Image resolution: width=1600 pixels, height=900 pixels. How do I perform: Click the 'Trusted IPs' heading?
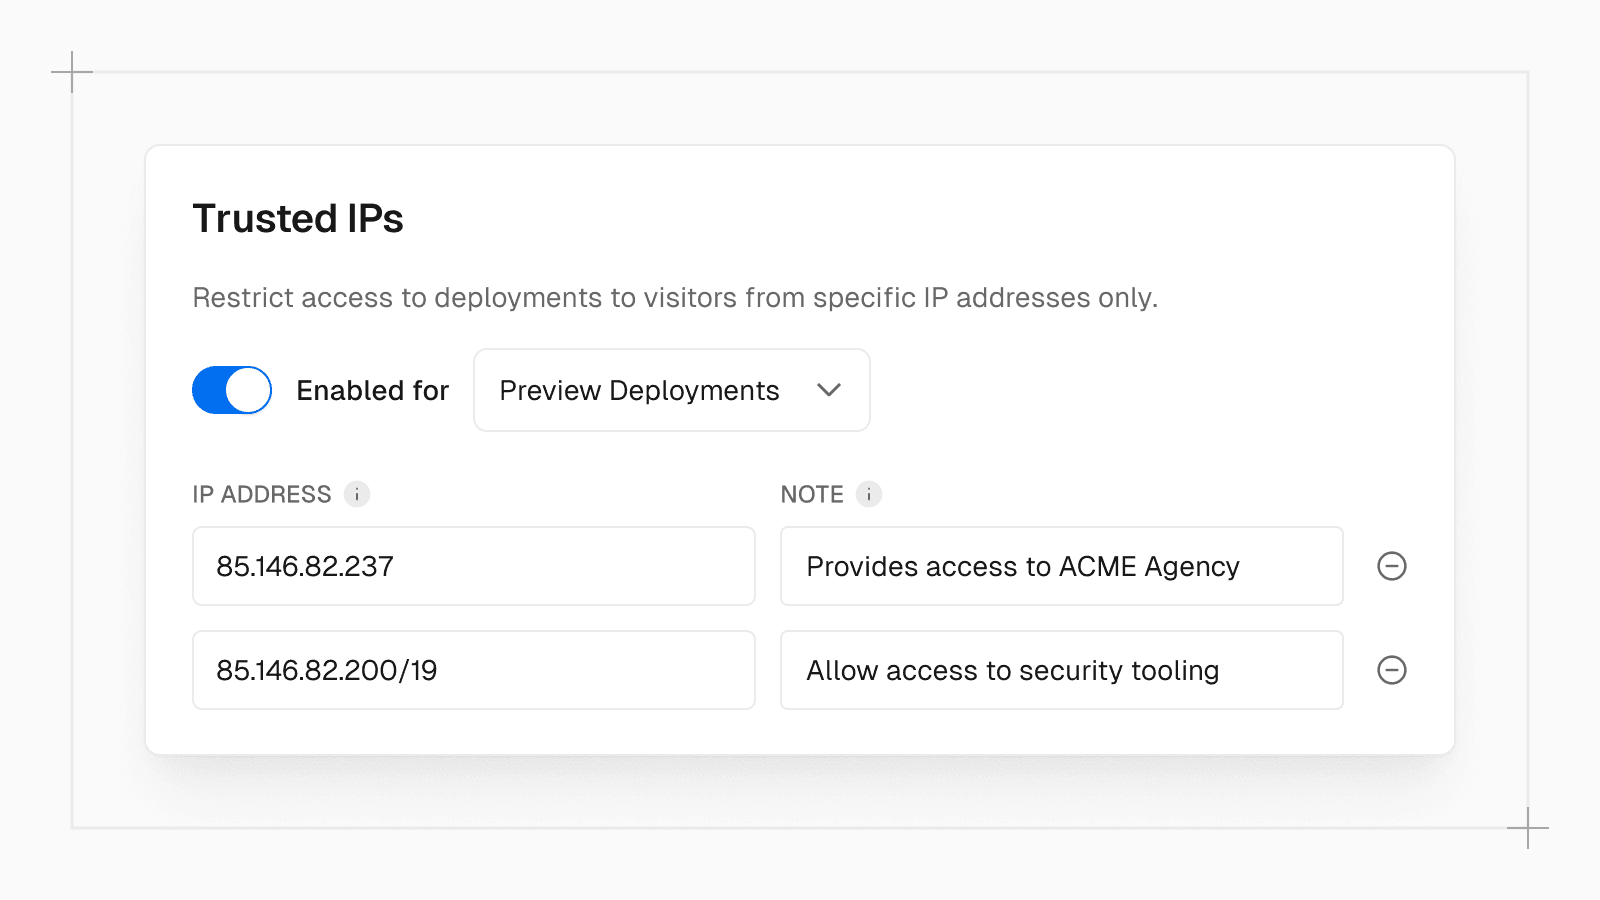tap(298, 218)
